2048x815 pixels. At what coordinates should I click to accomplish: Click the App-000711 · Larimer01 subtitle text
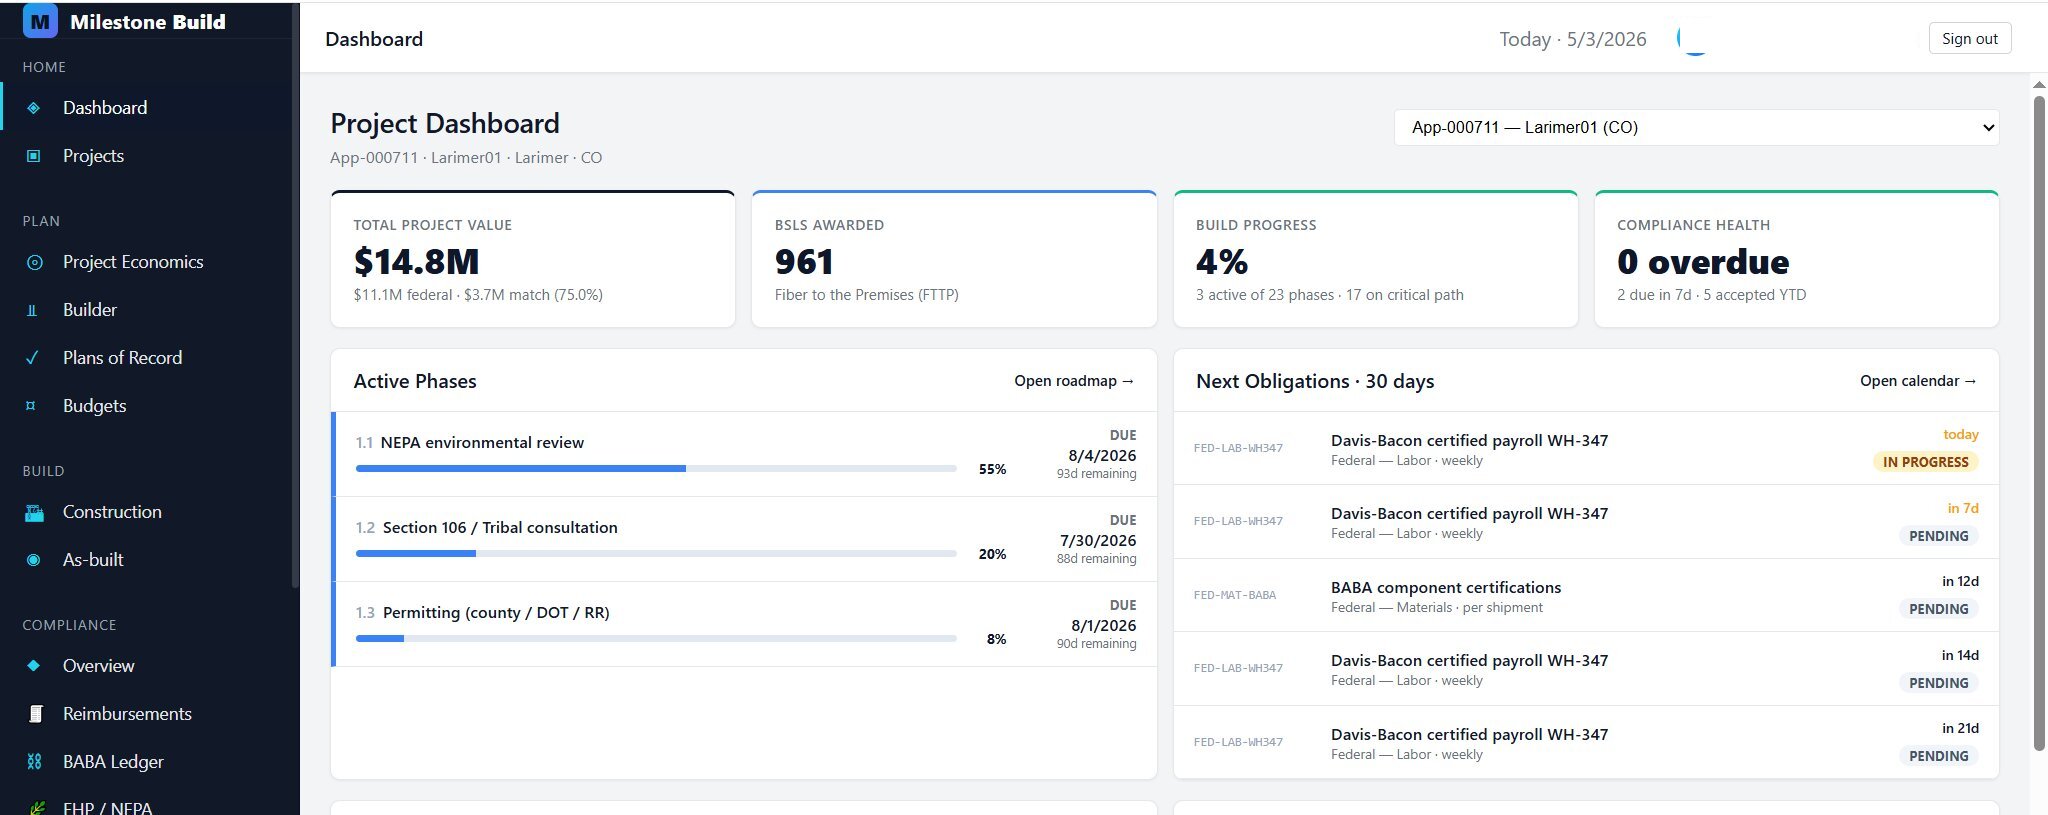[466, 158]
